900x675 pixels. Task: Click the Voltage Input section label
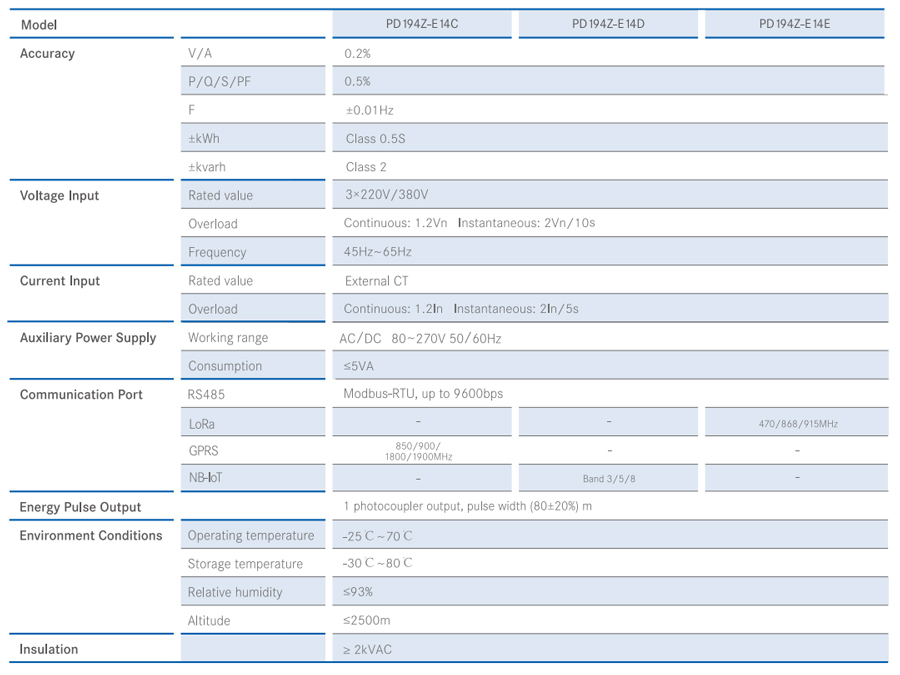[59, 196]
